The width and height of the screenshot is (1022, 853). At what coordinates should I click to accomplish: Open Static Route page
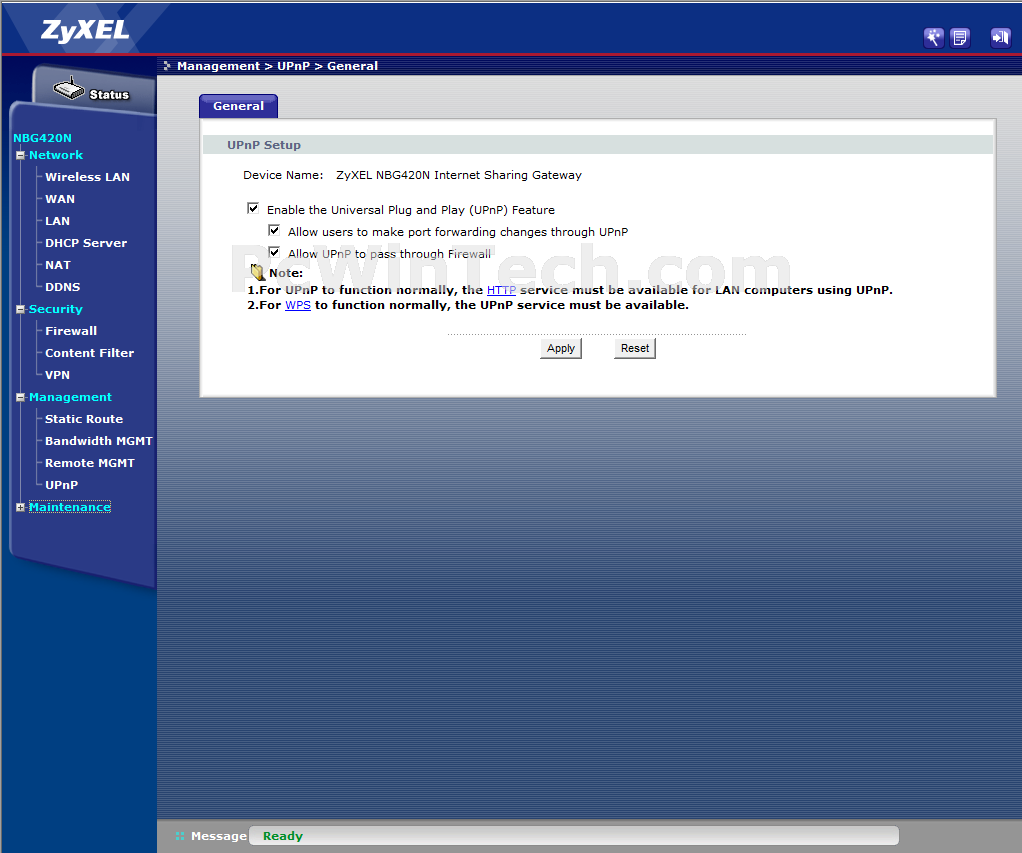84,419
